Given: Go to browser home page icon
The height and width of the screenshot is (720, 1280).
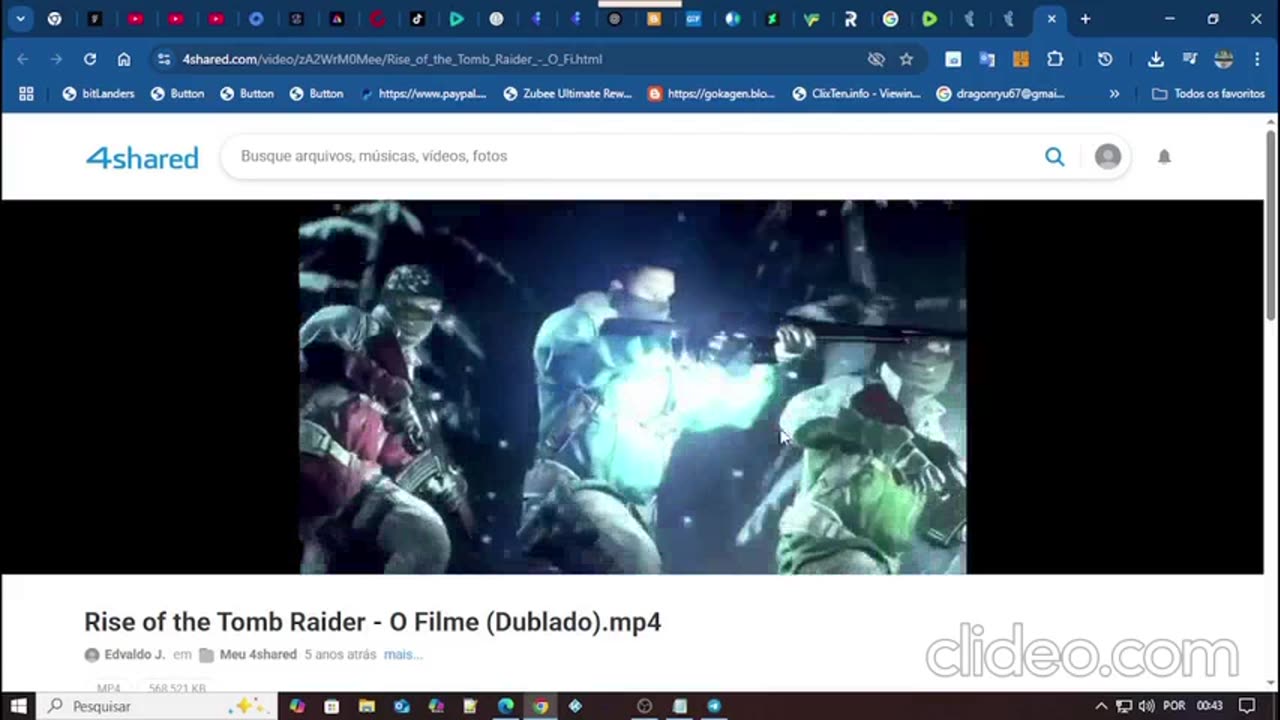Looking at the screenshot, I should pyautogui.click(x=124, y=59).
